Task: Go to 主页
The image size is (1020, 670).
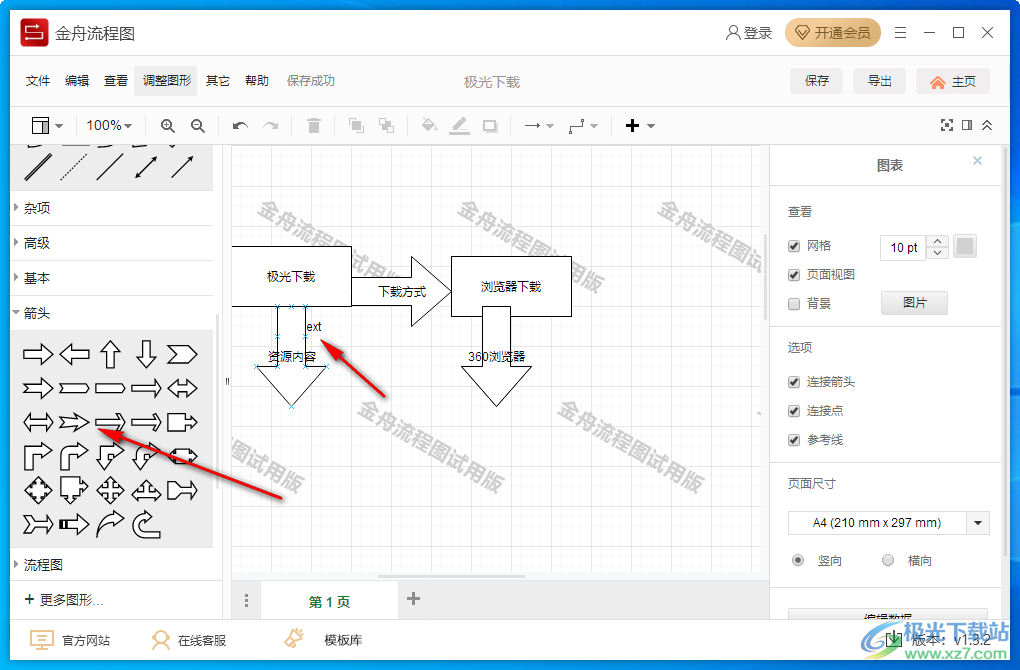Action: [x=953, y=81]
